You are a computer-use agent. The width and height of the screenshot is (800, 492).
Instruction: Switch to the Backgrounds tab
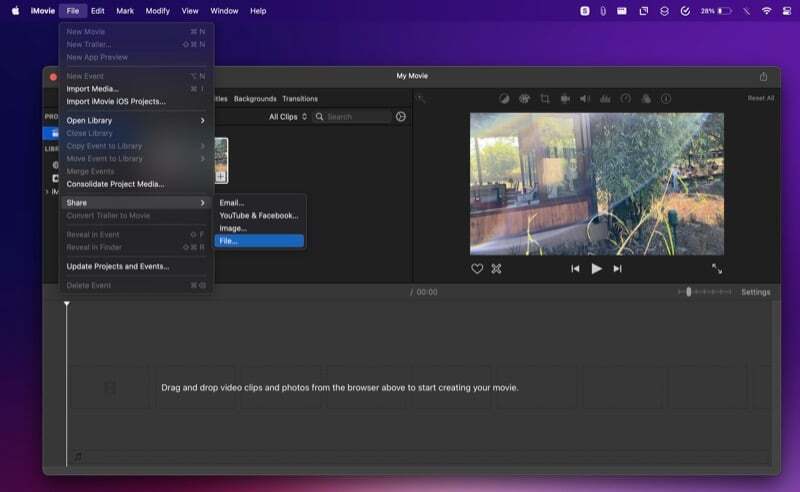[x=255, y=99]
